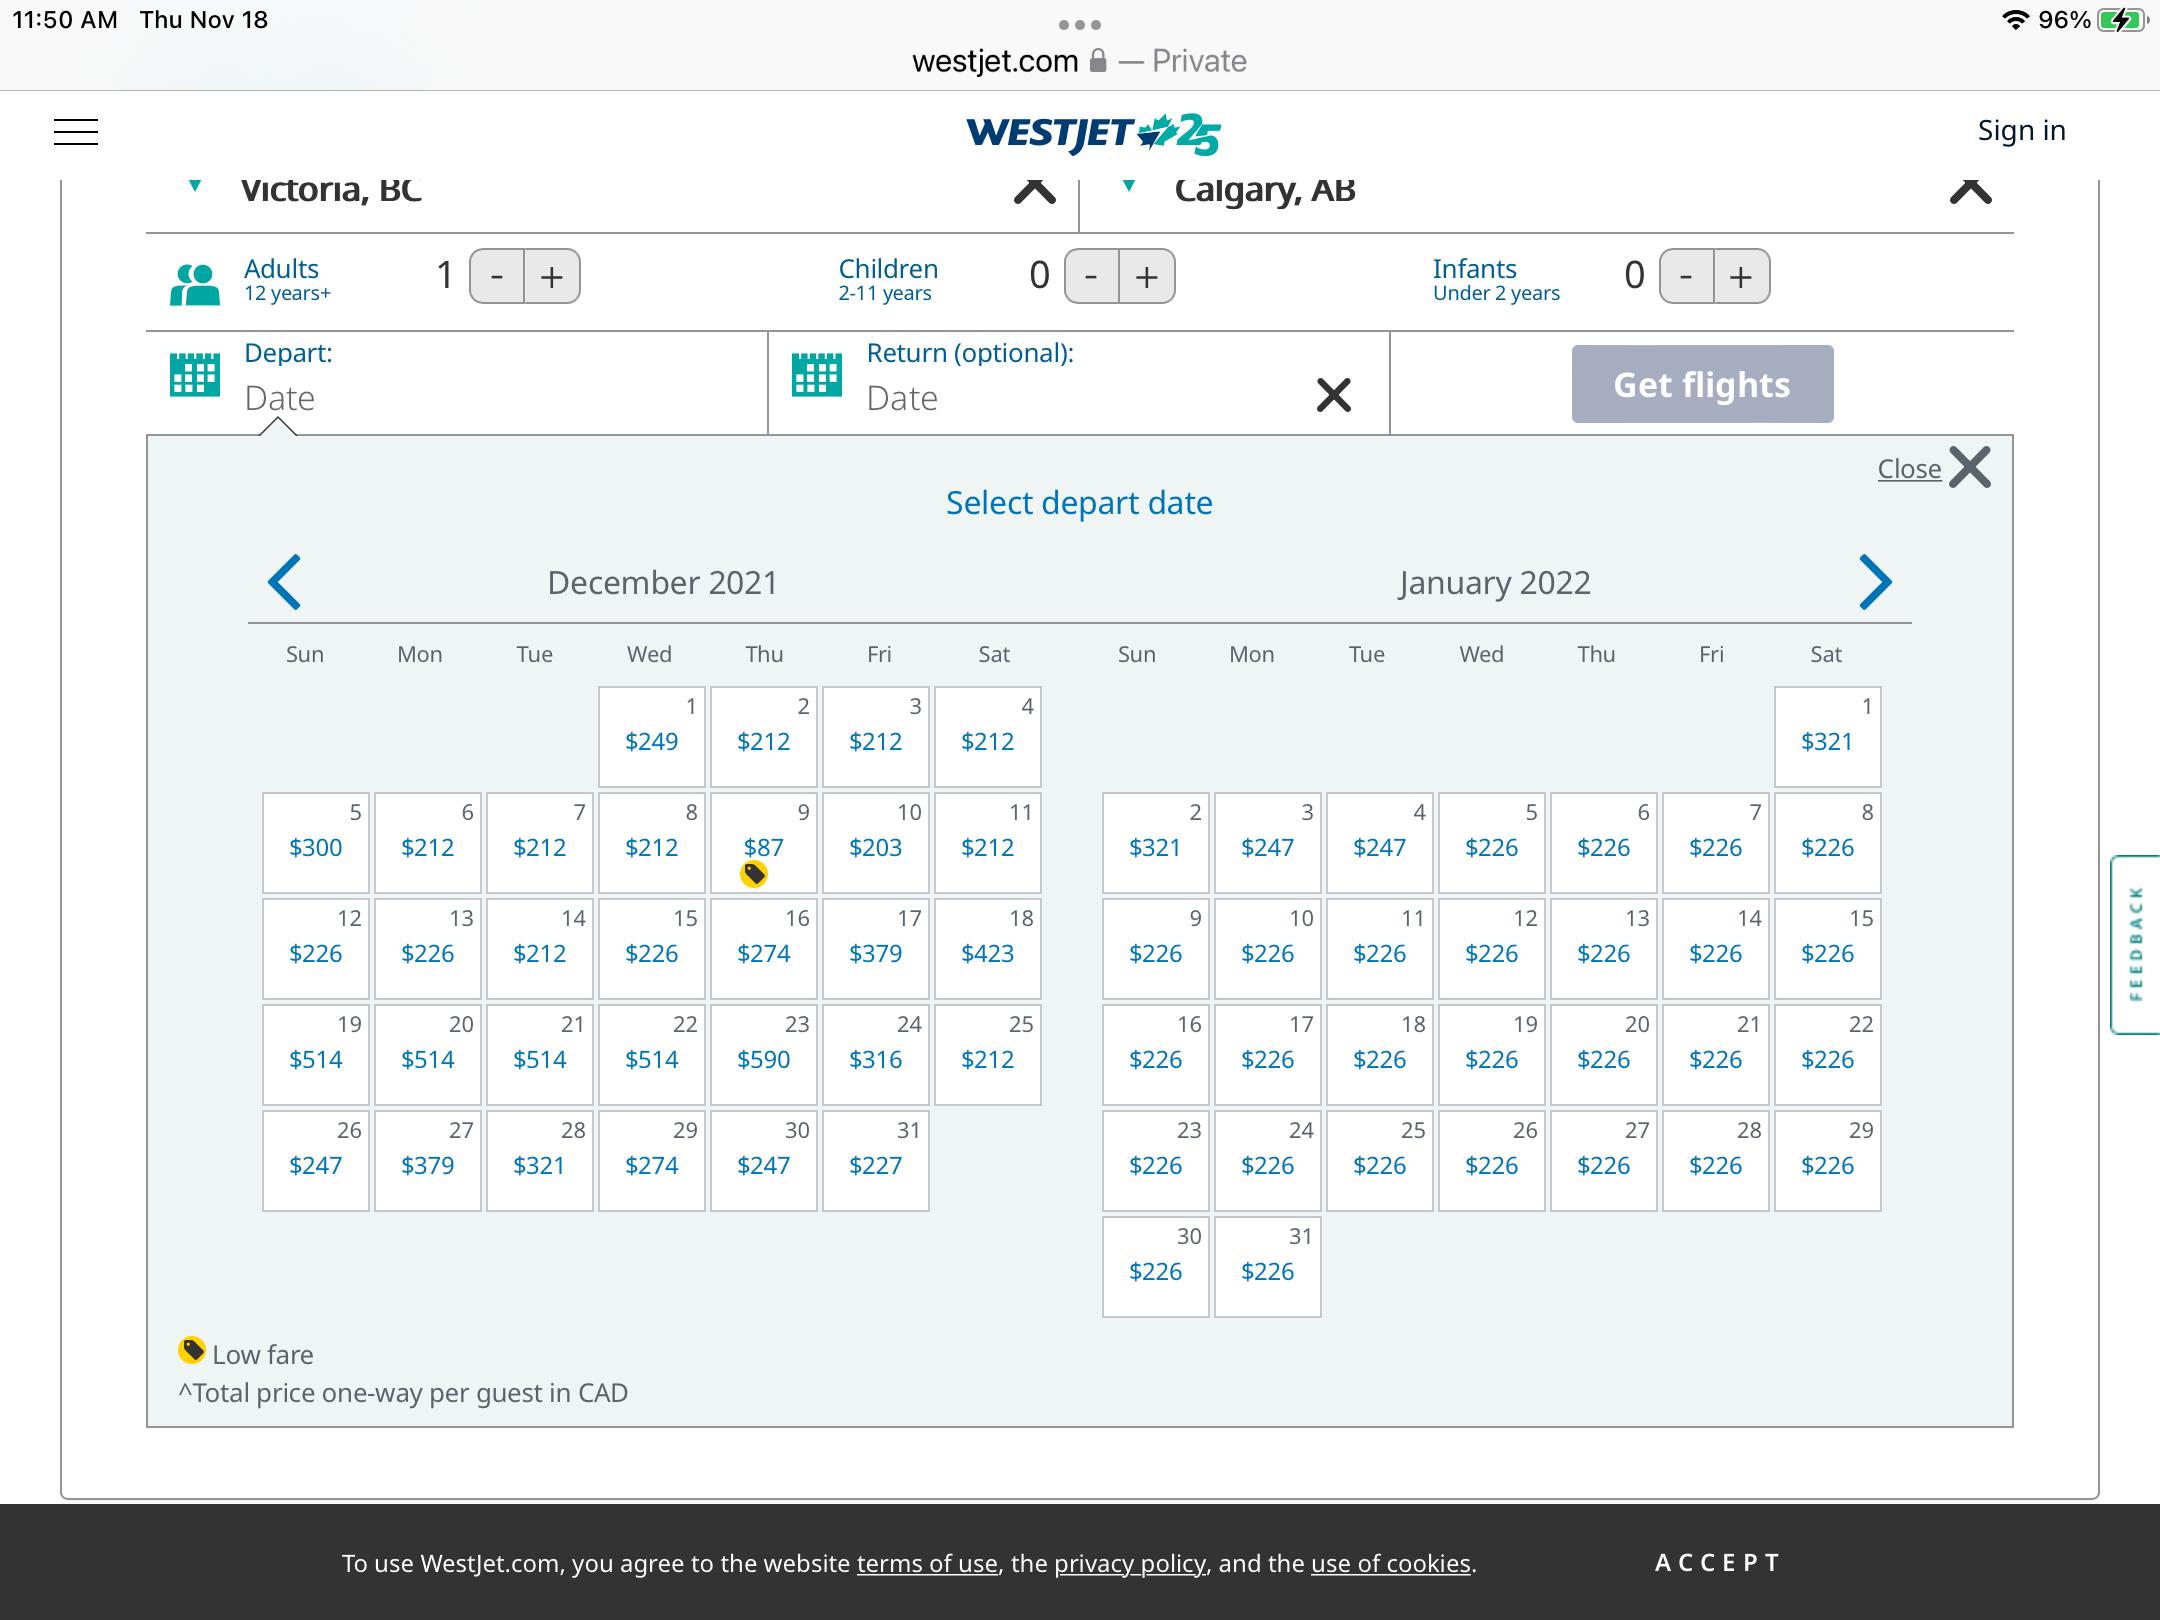This screenshot has height=1620, width=2160.
Task: Click the Get flights button
Action: pos(1702,384)
